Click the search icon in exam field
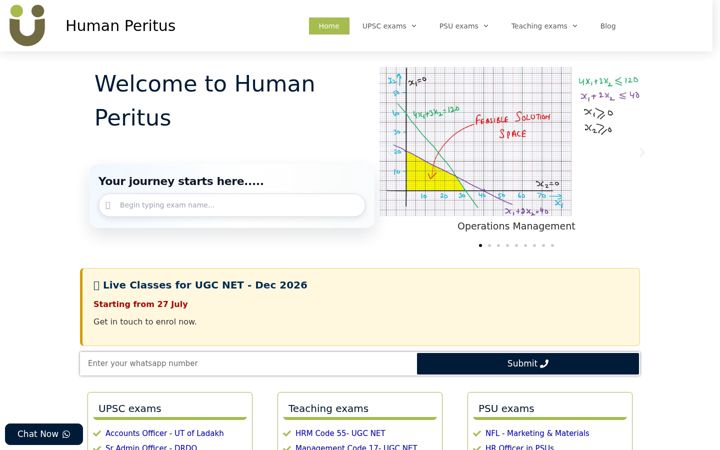Viewport: 720px width, 450px height. [x=108, y=205]
